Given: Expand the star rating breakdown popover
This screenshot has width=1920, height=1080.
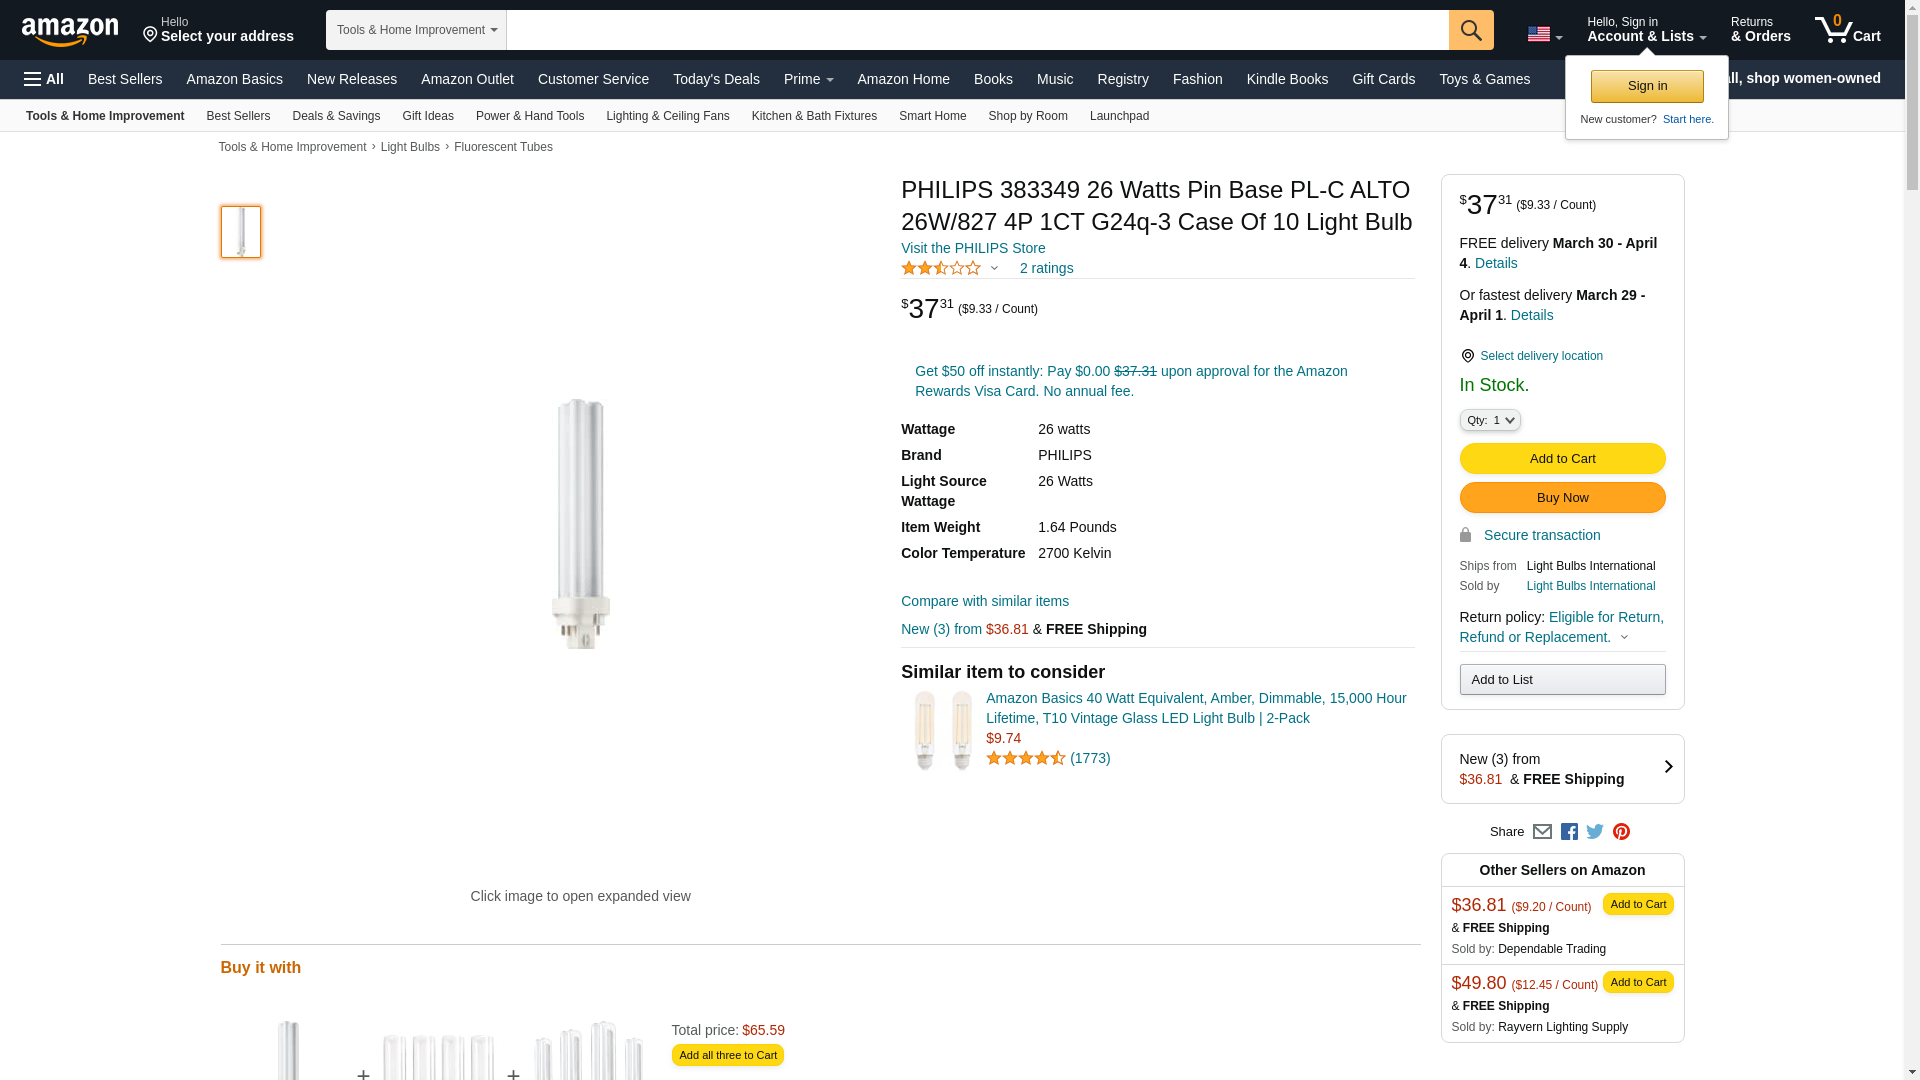Looking at the screenshot, I should point(994,268).
